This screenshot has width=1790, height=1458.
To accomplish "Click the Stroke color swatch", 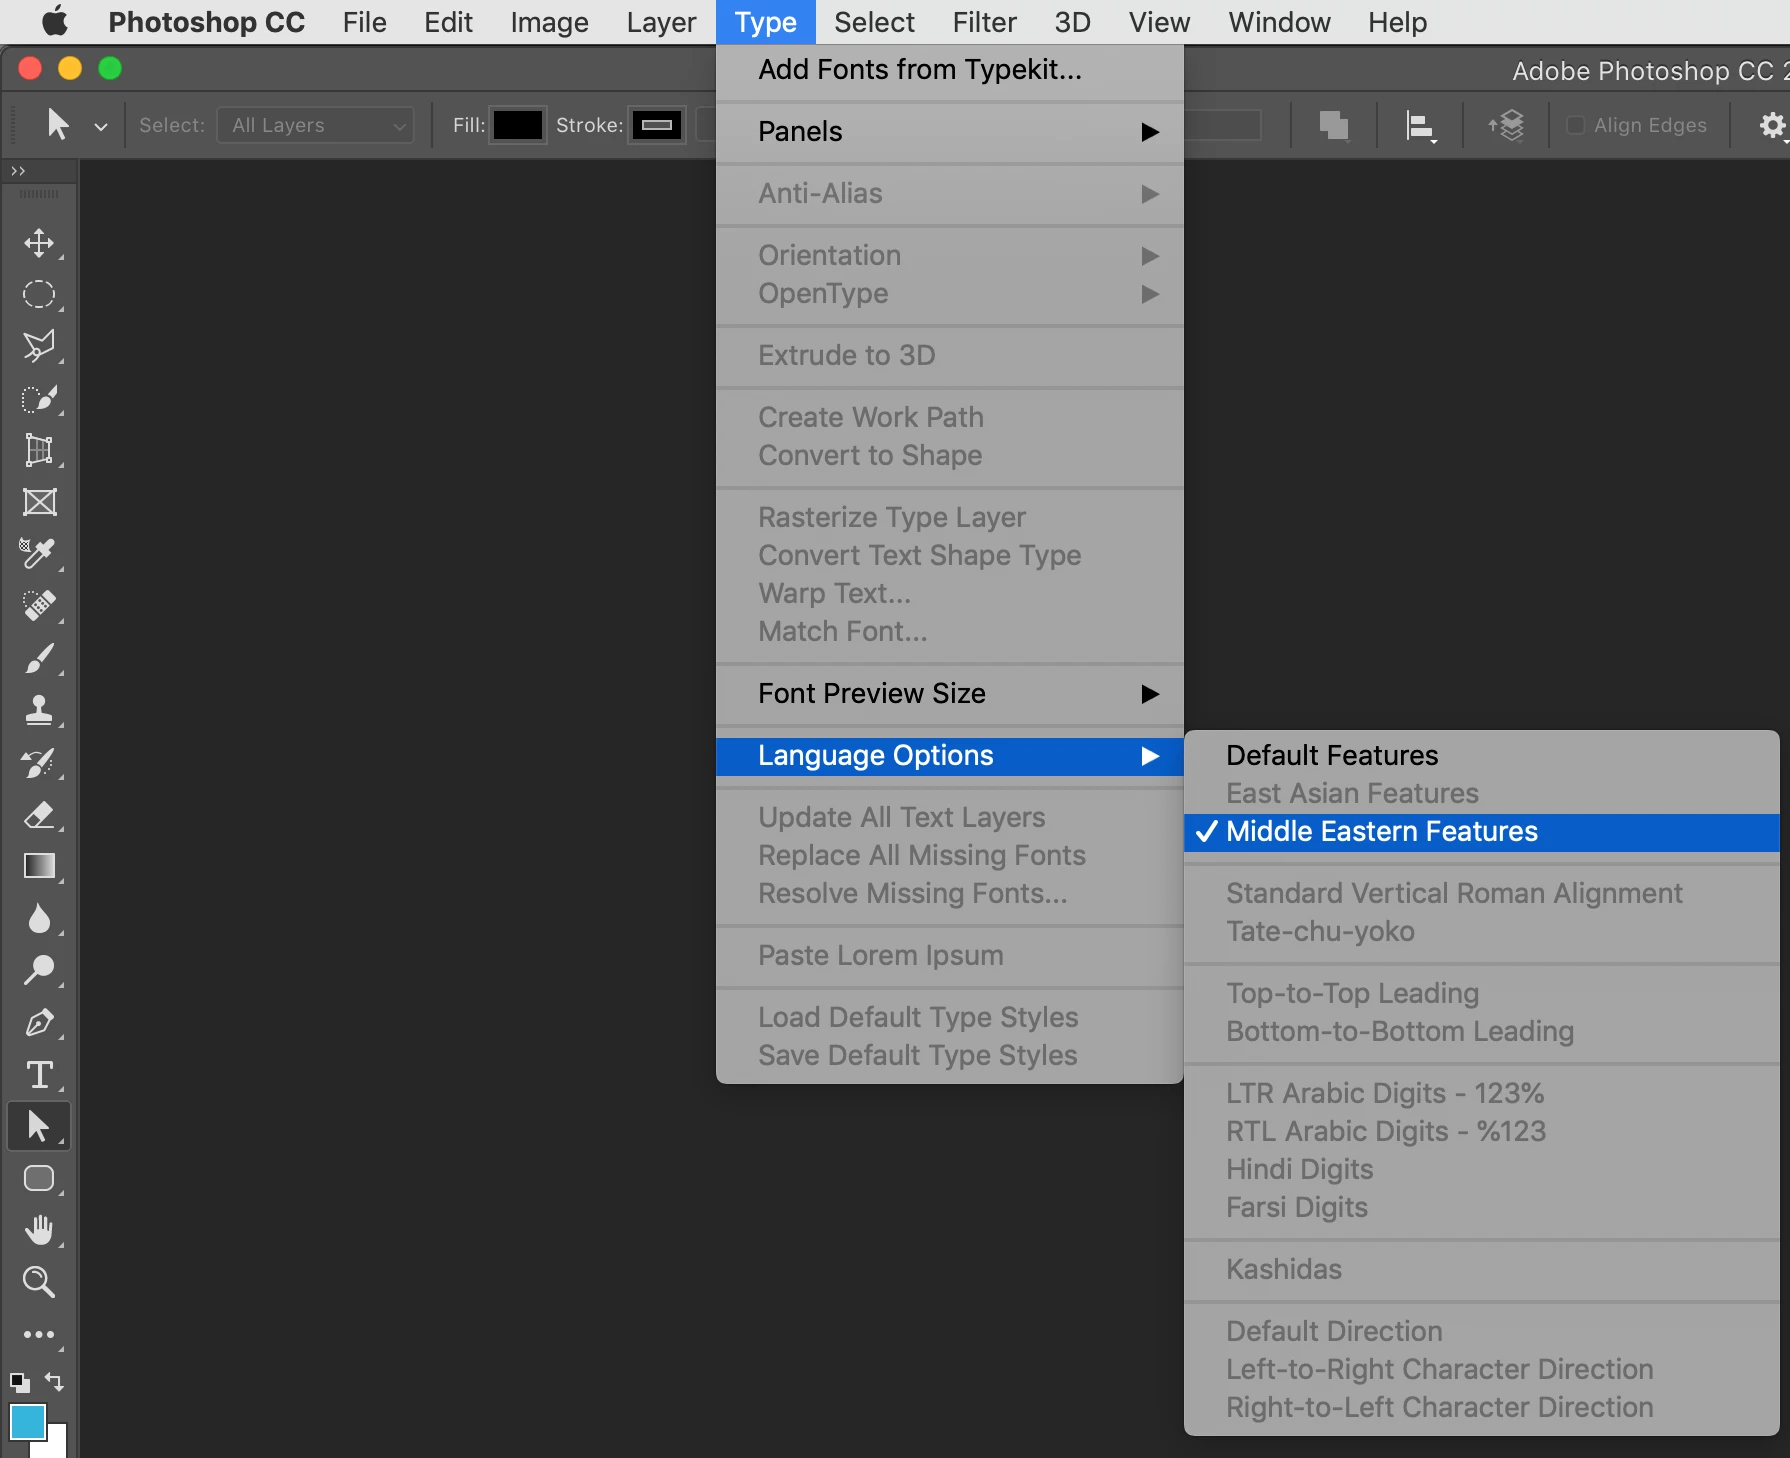I will pyautogui.click(x=657, y=125).
